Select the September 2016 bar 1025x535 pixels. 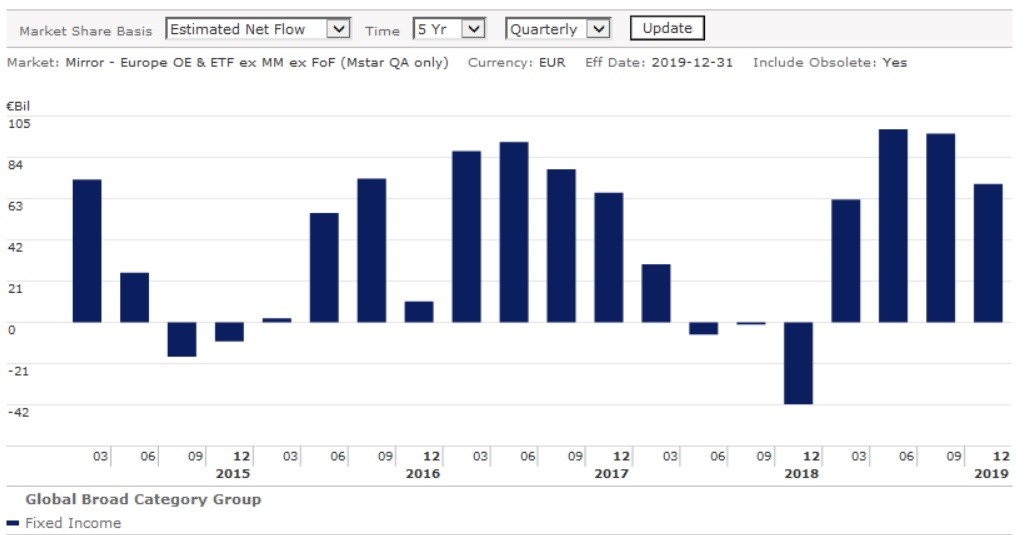pos(372,250)
